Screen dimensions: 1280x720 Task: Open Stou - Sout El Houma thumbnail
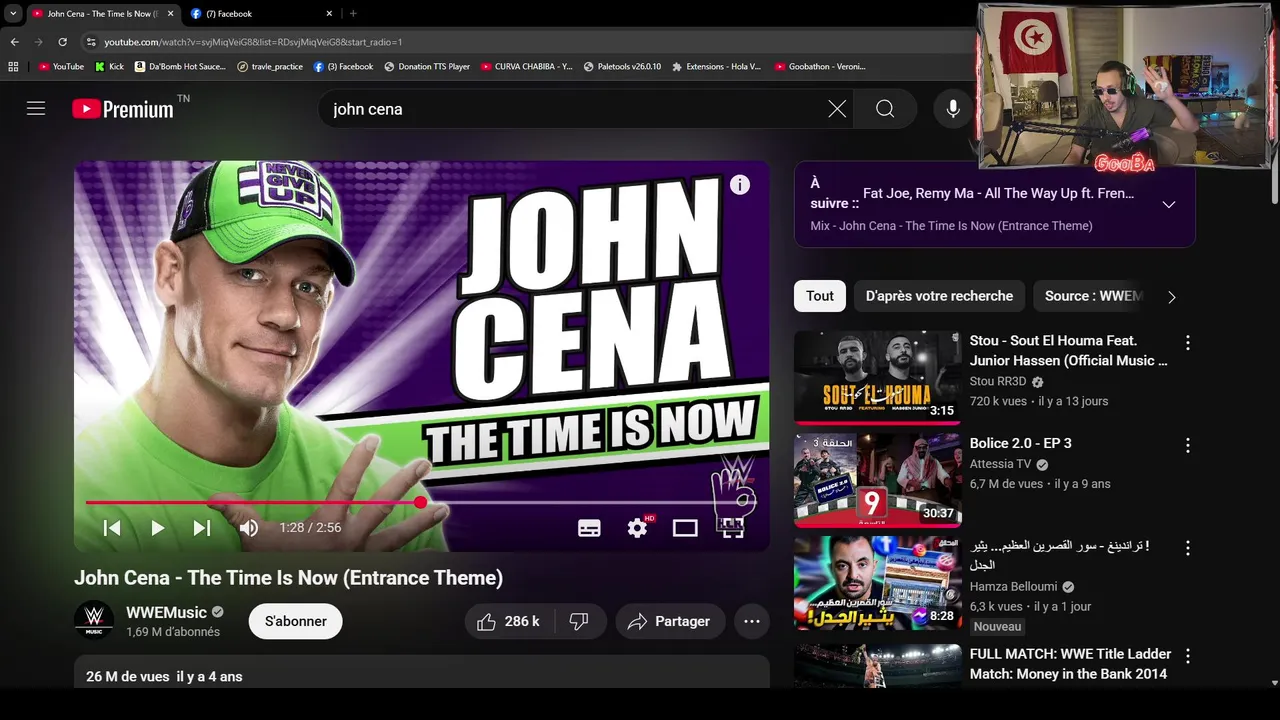point(878,377)
